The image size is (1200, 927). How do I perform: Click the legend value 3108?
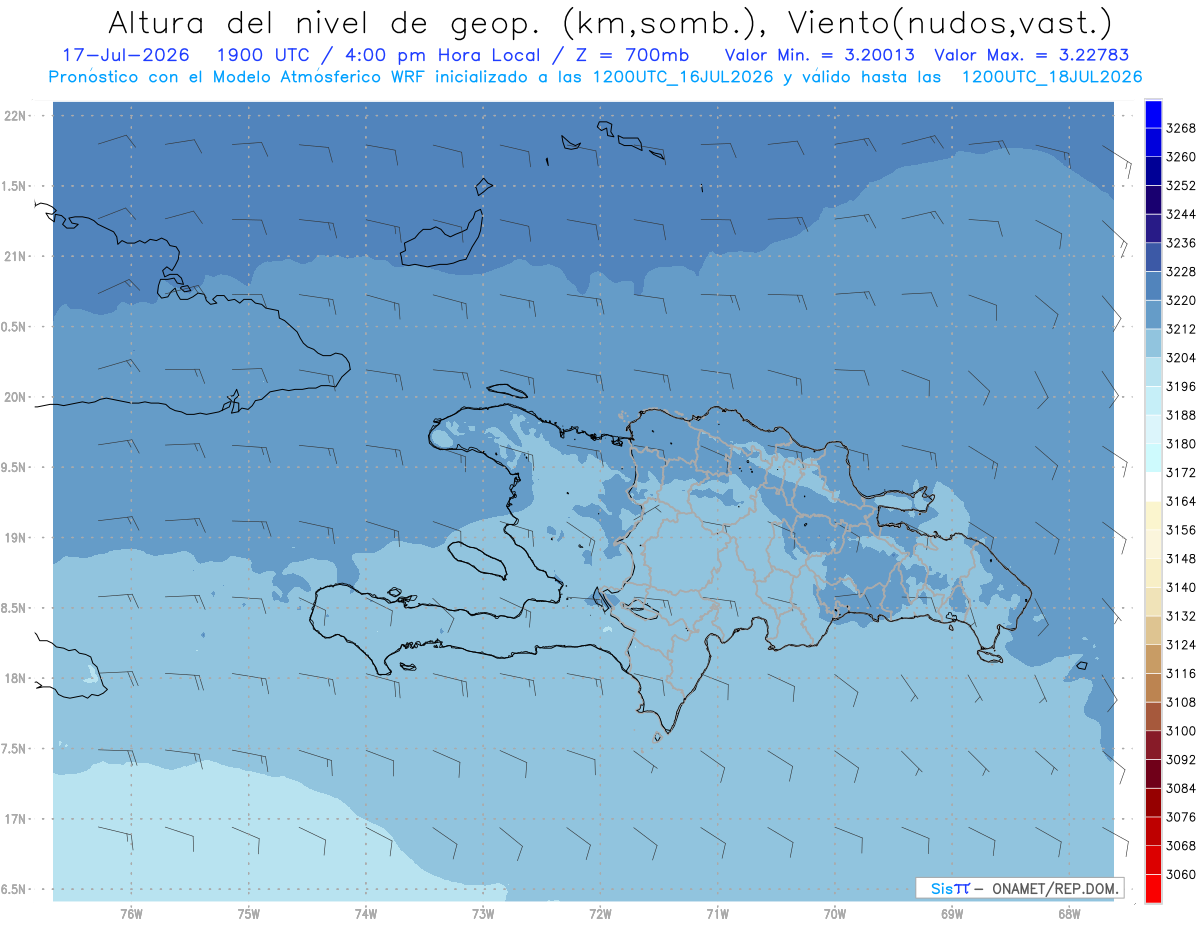tap(1181, 702)
